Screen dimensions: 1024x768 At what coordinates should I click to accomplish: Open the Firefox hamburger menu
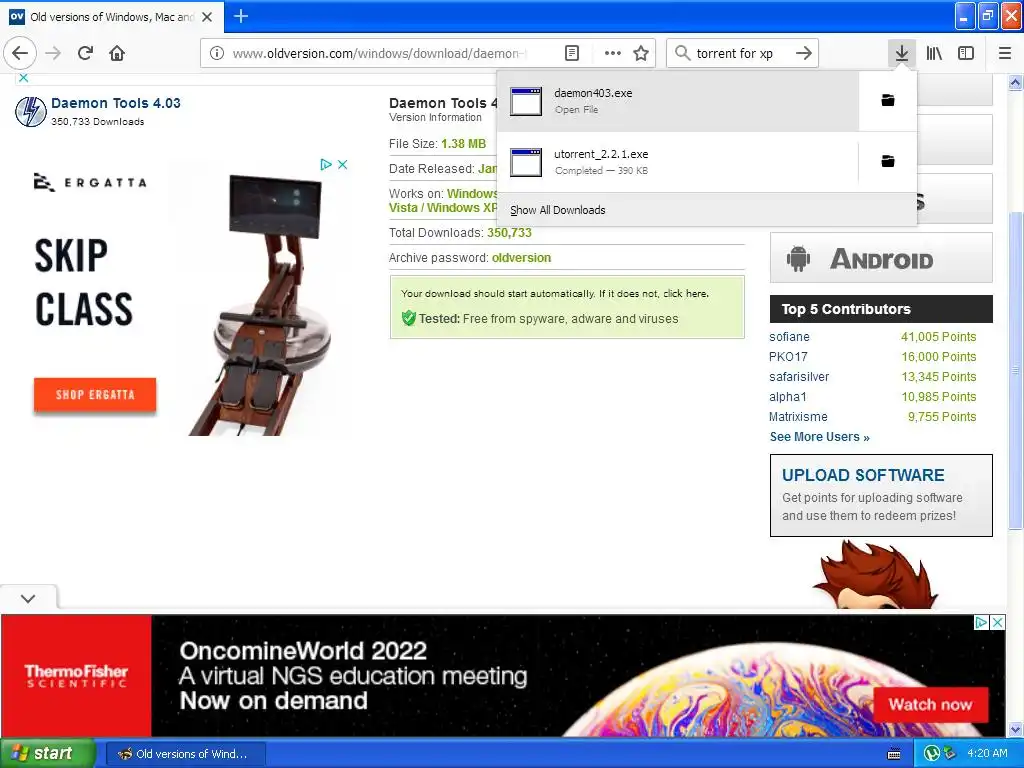[x=1005, y=54]
